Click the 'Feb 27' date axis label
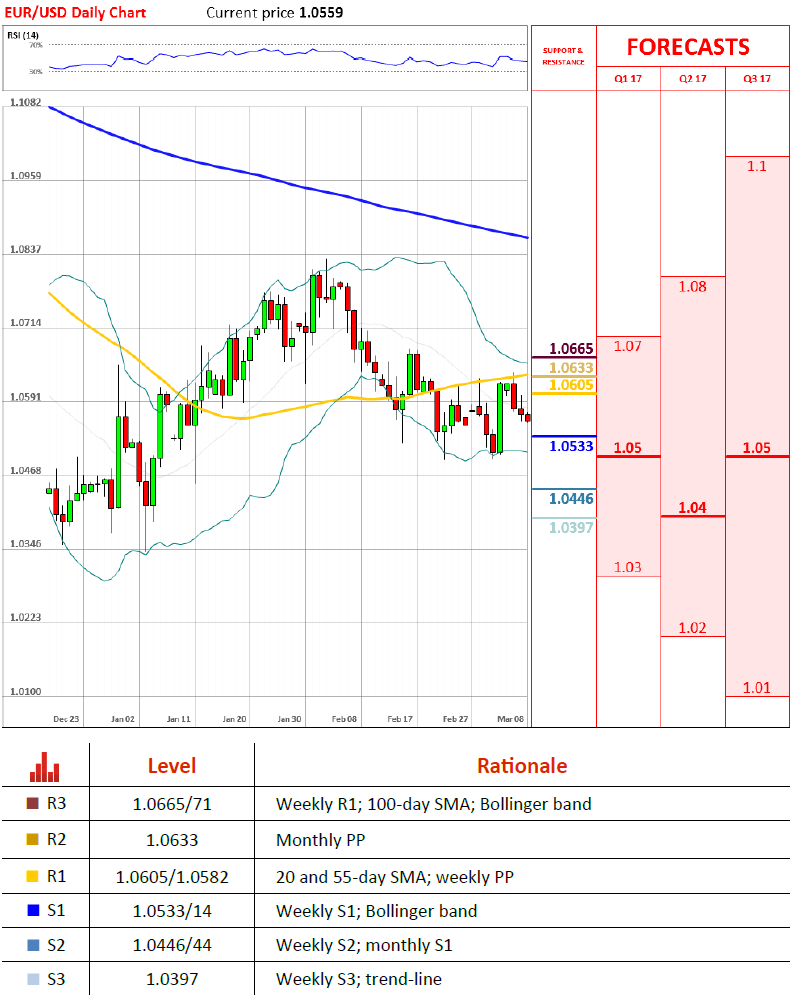 pos(456,719)
